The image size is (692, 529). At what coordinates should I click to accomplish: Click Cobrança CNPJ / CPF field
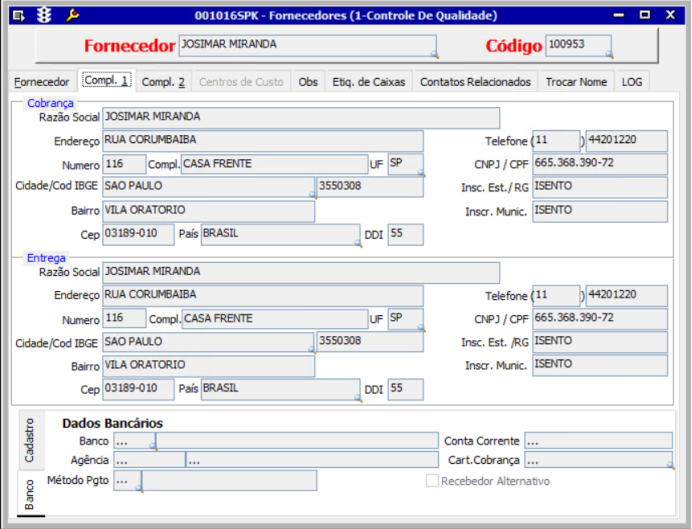[x=600, y=164]
